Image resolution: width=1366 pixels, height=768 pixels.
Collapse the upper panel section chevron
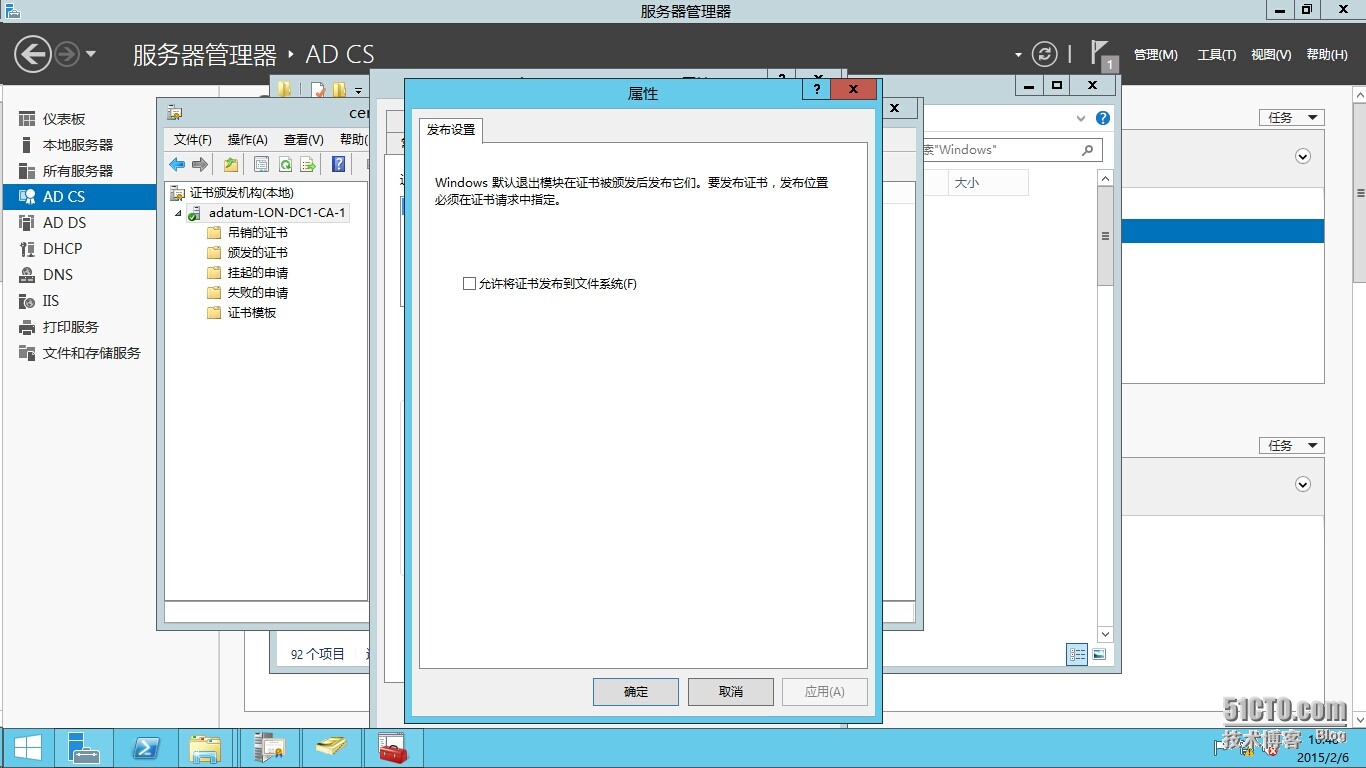[1303, 156]
